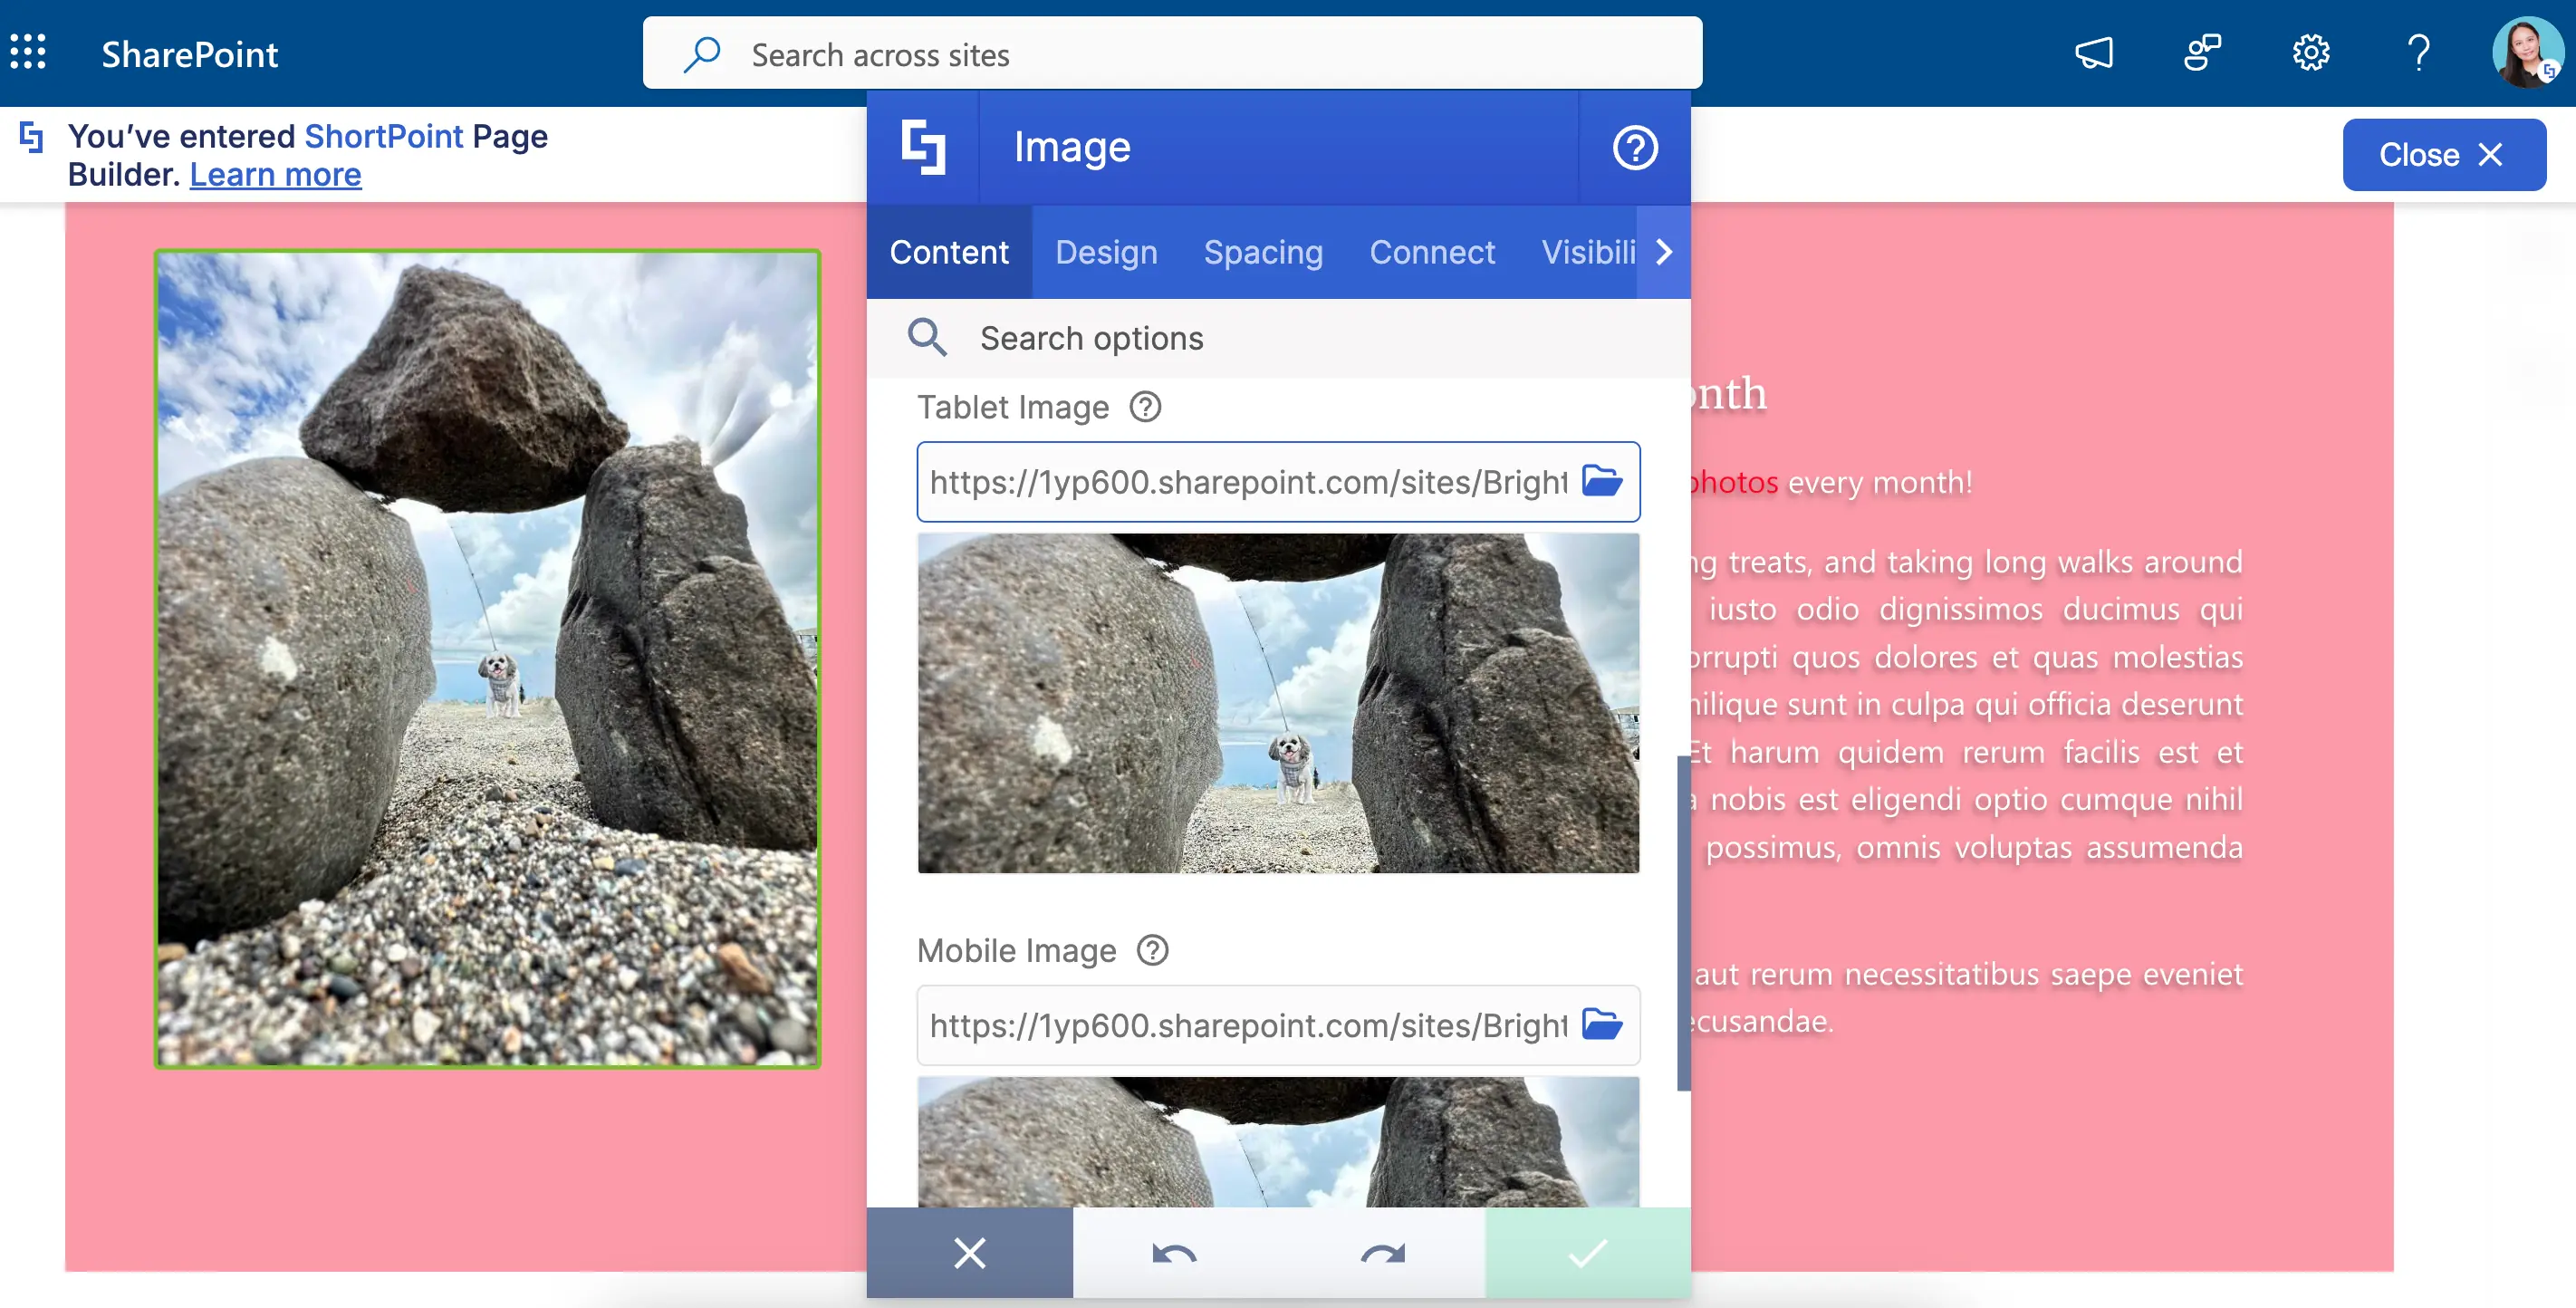Click the ShortPoint logo in notification bar

[x=31, y=137]
